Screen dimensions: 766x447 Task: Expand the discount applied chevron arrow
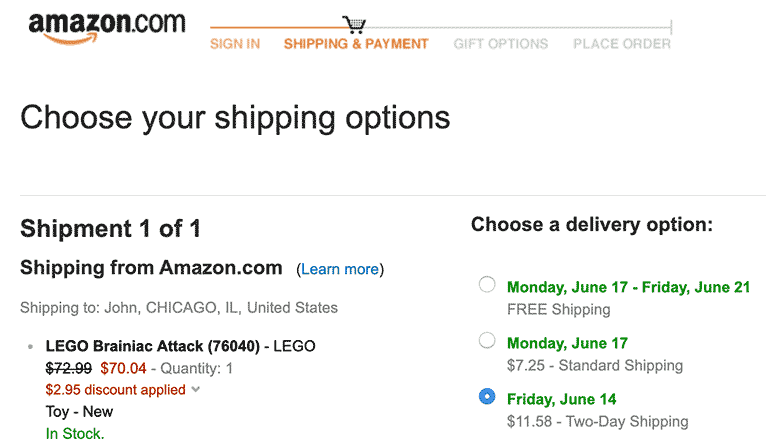click(196, 389)
